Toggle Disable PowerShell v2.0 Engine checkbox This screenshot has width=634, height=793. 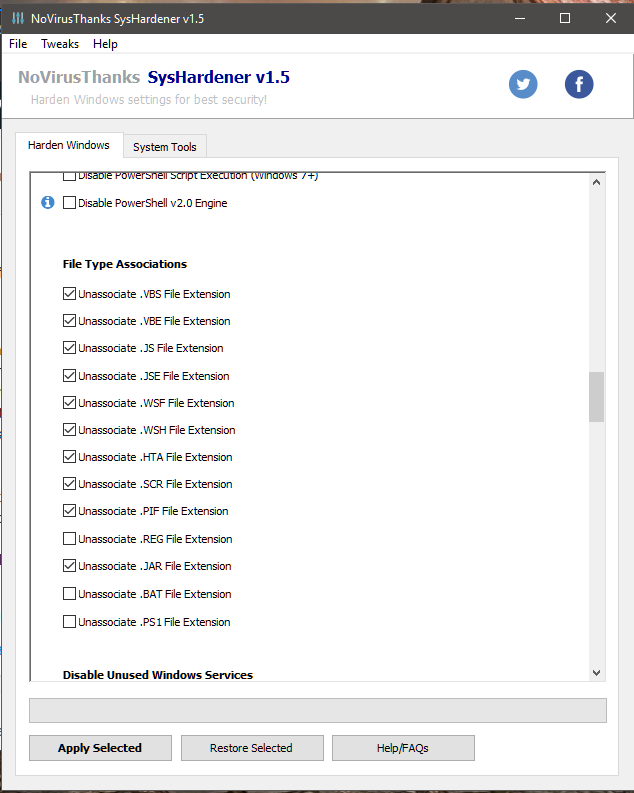69,203
